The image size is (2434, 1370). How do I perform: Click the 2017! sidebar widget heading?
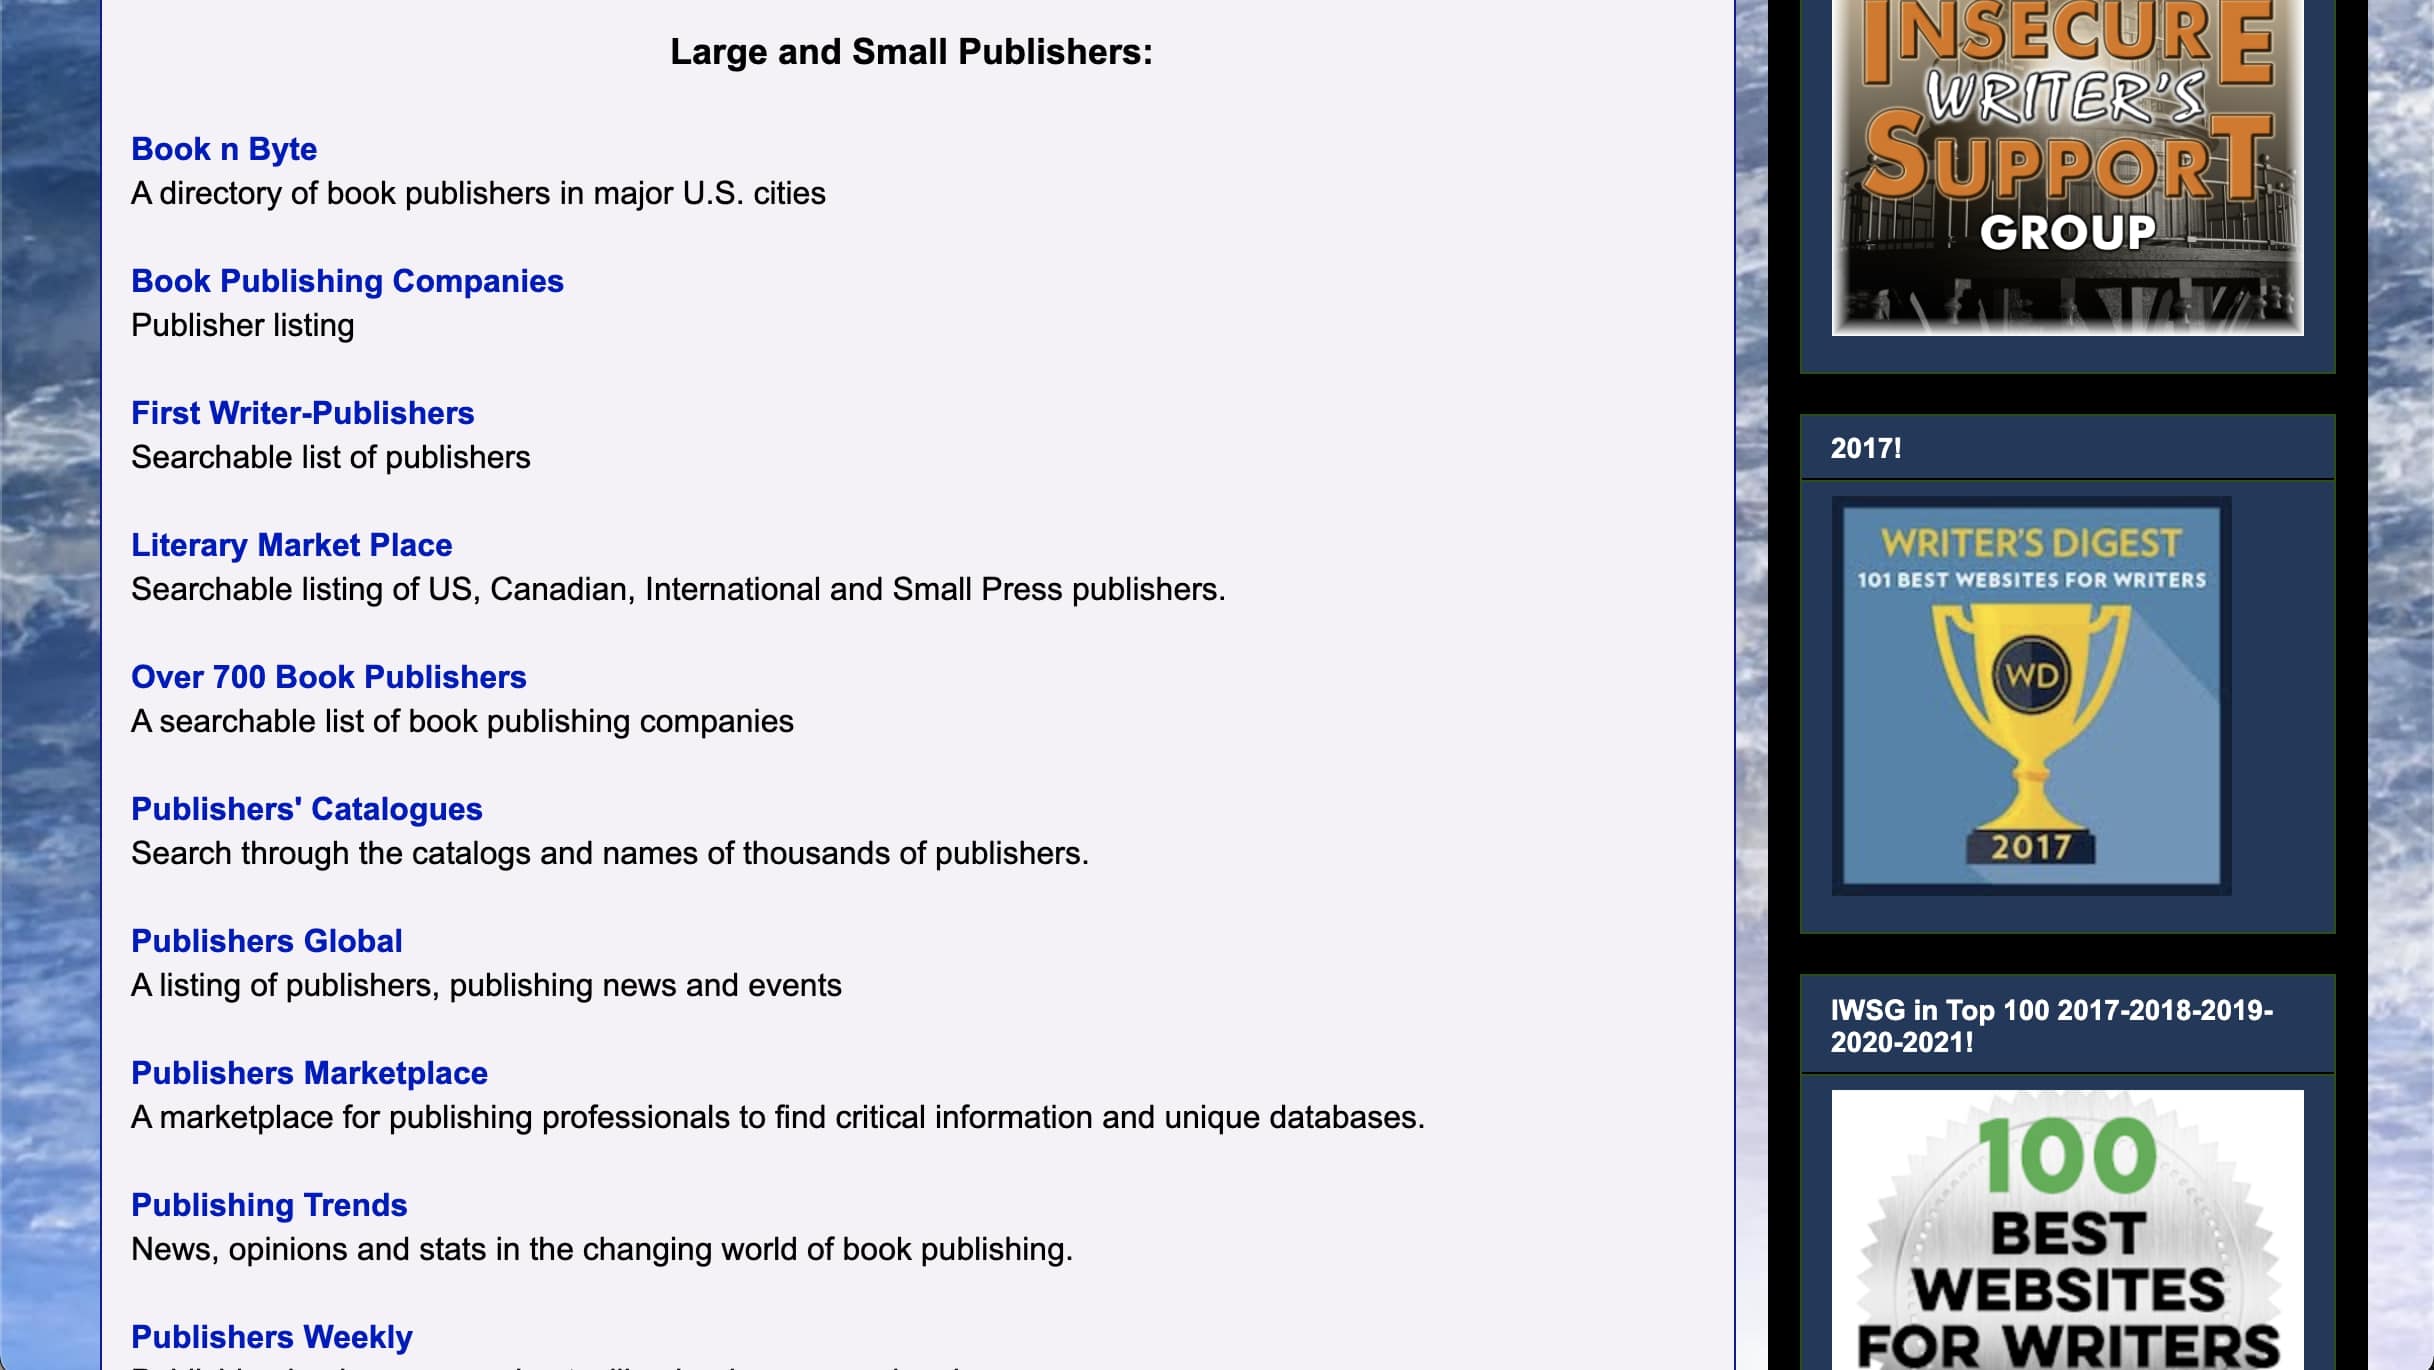pos(1865,448)
